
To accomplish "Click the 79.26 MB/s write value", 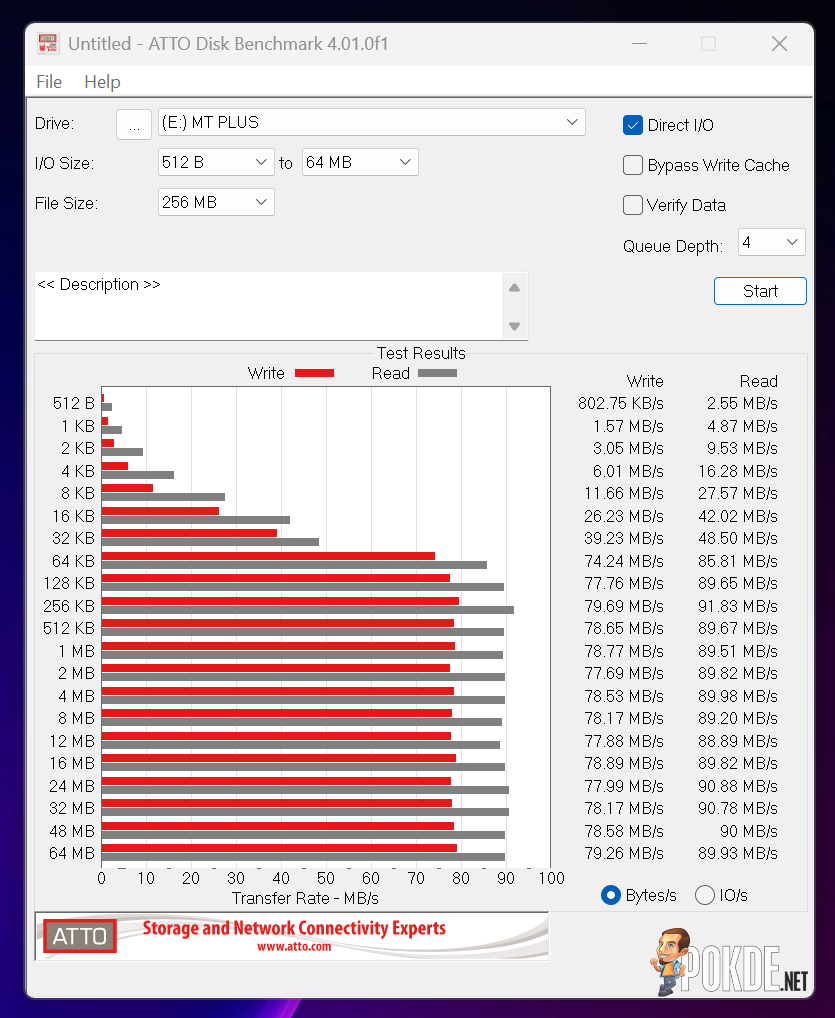I will point(624,854).
